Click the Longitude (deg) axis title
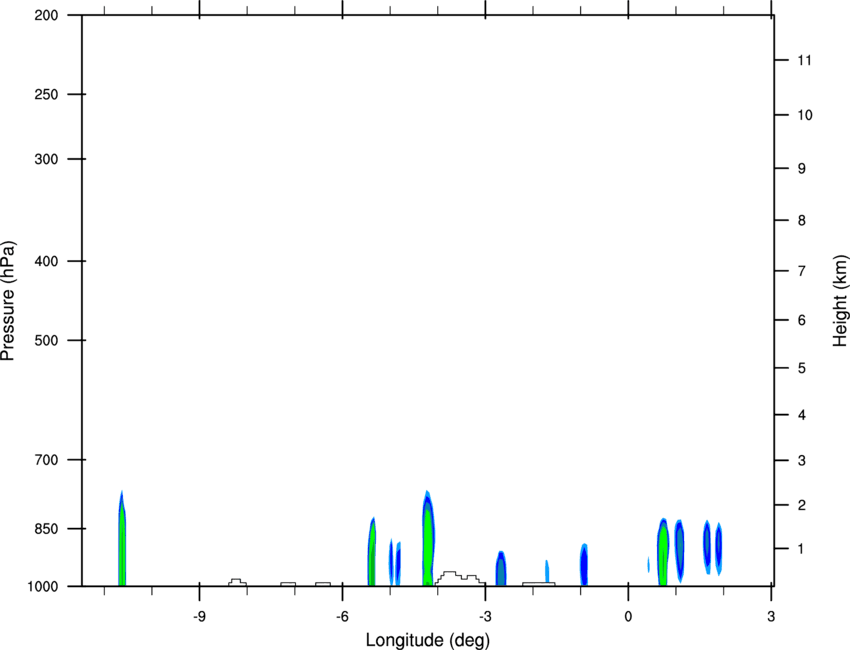 tap(428, 640)
